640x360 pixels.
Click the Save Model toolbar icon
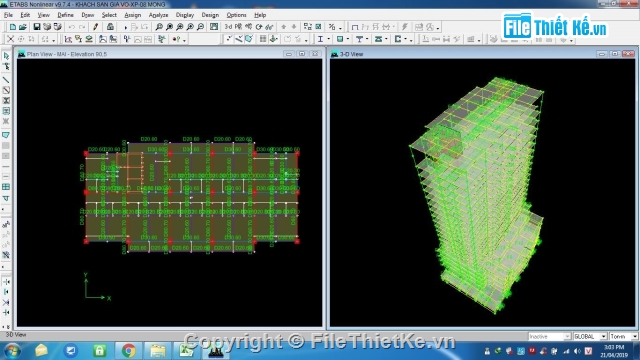[37, 27]
